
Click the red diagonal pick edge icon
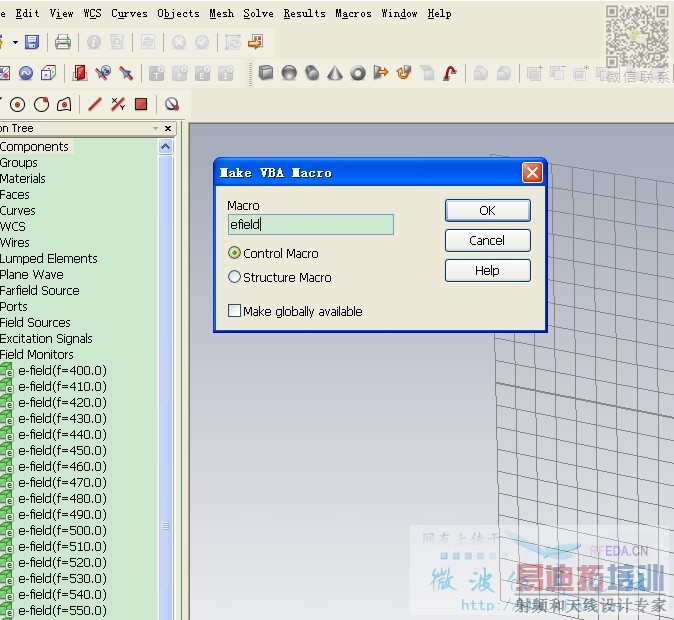tap(95, 104)
